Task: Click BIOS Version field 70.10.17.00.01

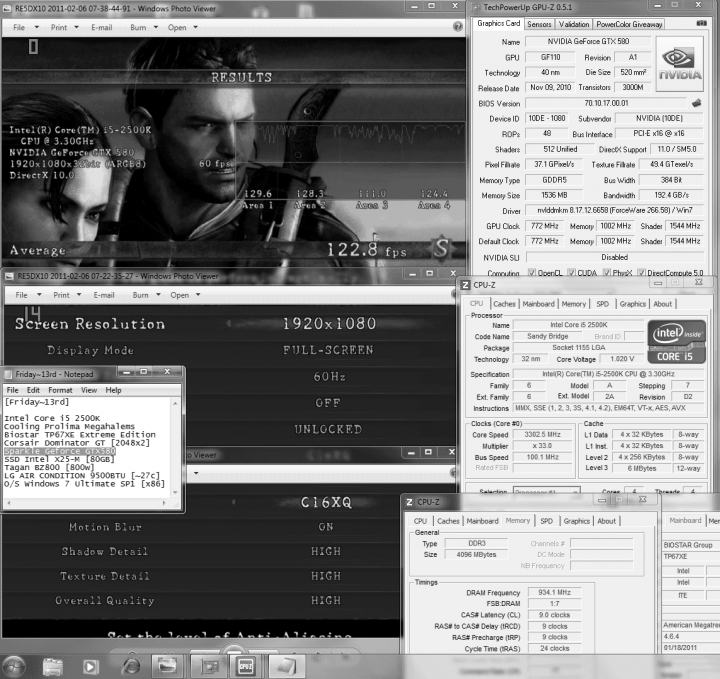Action: pos(606,103)
